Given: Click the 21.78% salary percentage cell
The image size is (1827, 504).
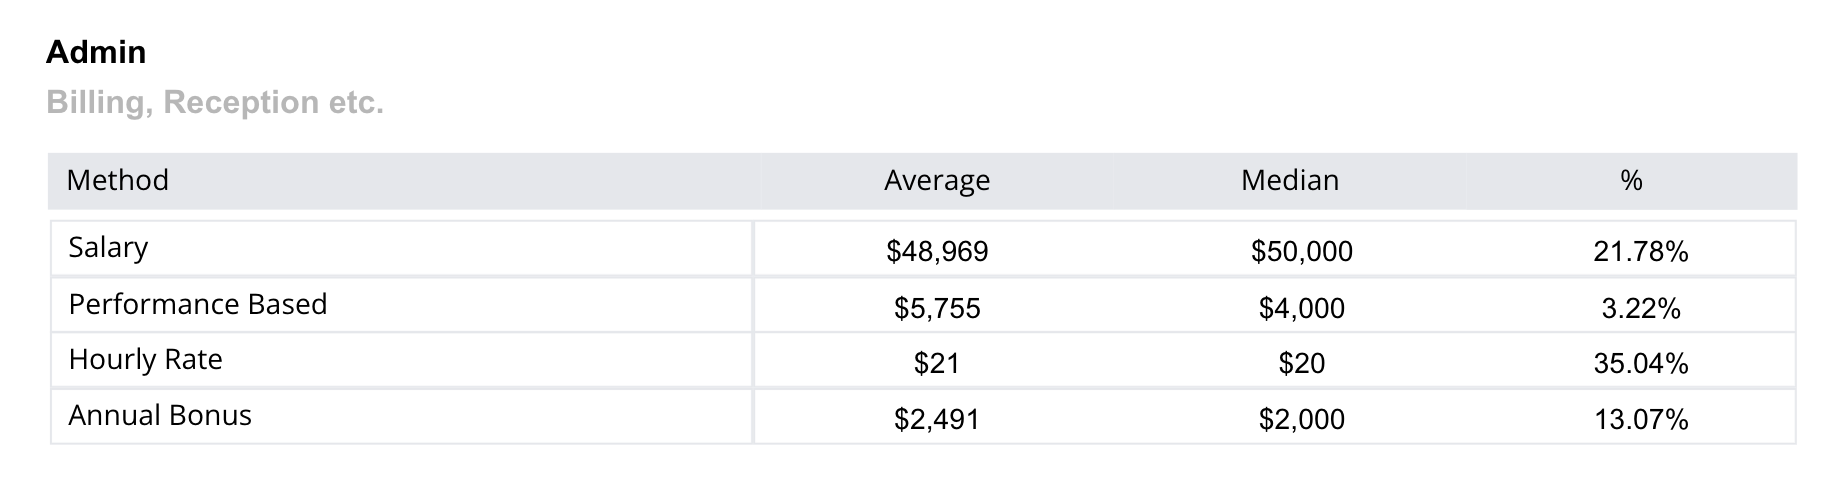Looking at the screenshot, I should [x=1640, y=252].
